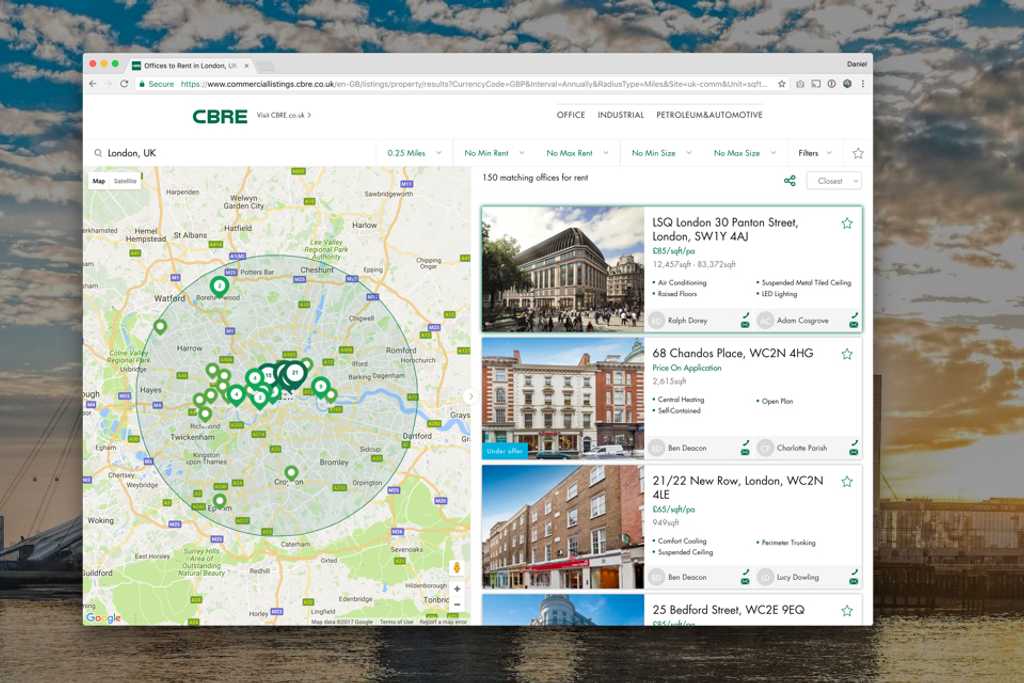Click the CBRE logo

pyautogui.click(x=219, y=116)
